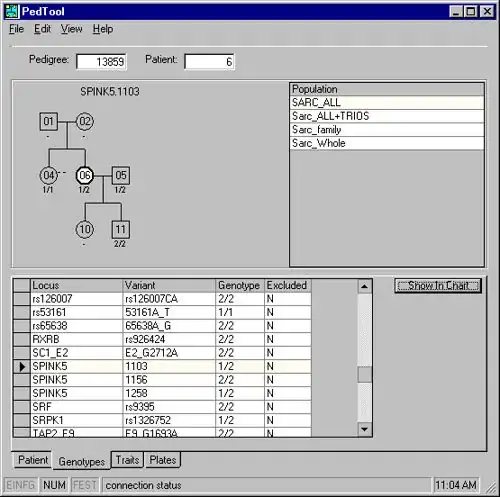Click the Show In Chart button
The image size is (500, 497).
click(x=438, y=286)
